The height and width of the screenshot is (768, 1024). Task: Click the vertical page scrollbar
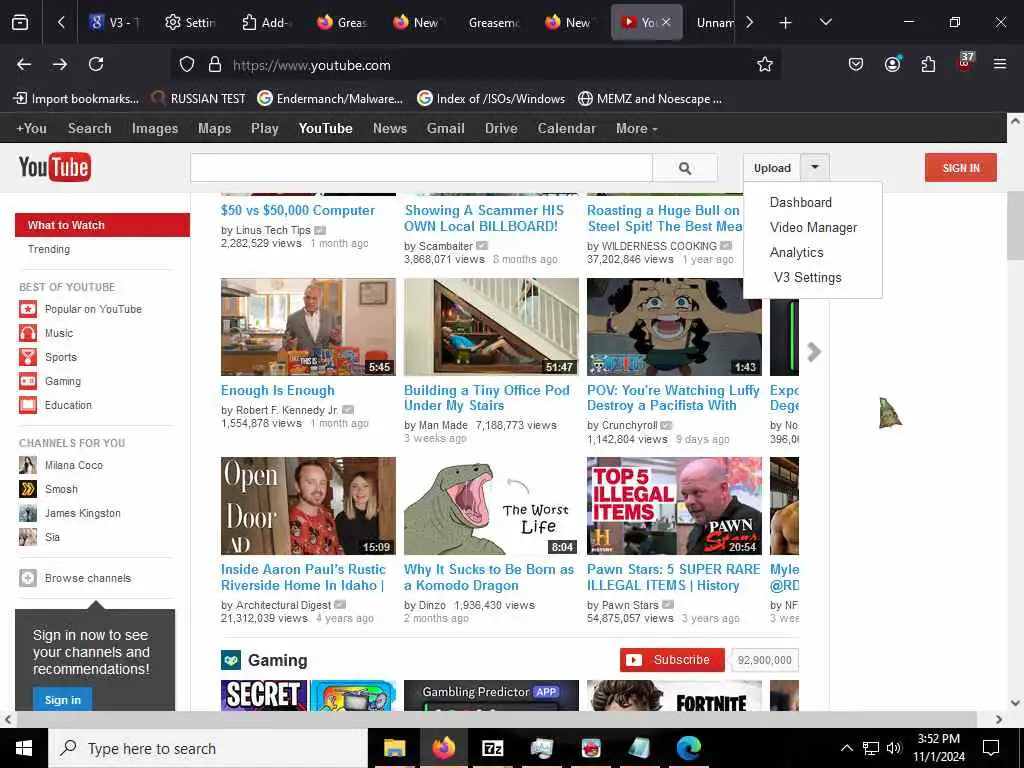[x=1015, y=226]
